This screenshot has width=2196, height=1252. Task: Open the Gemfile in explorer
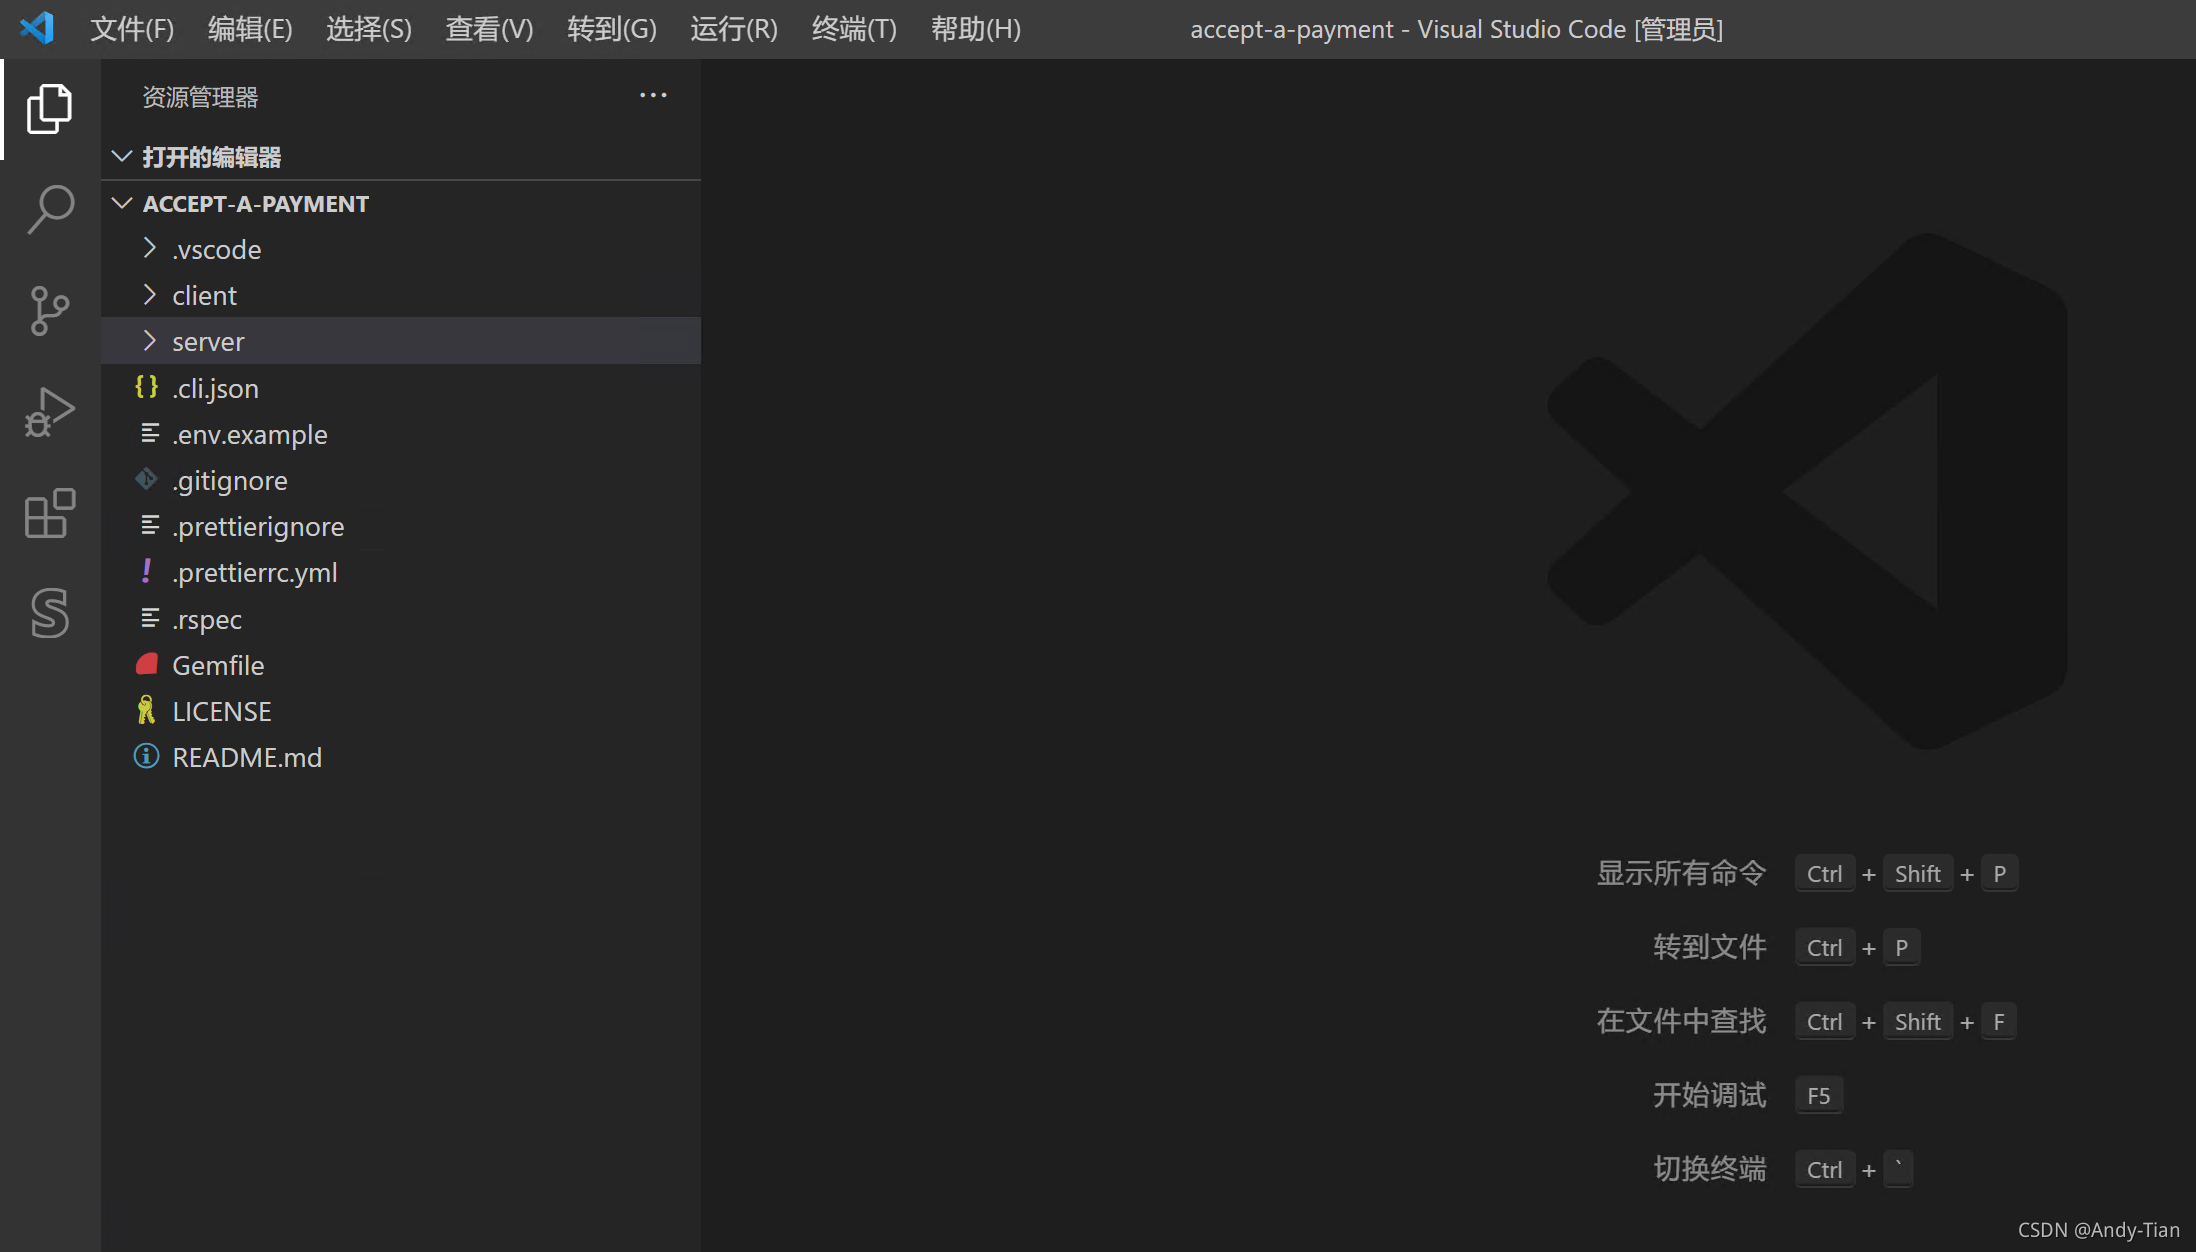(218, 666)
